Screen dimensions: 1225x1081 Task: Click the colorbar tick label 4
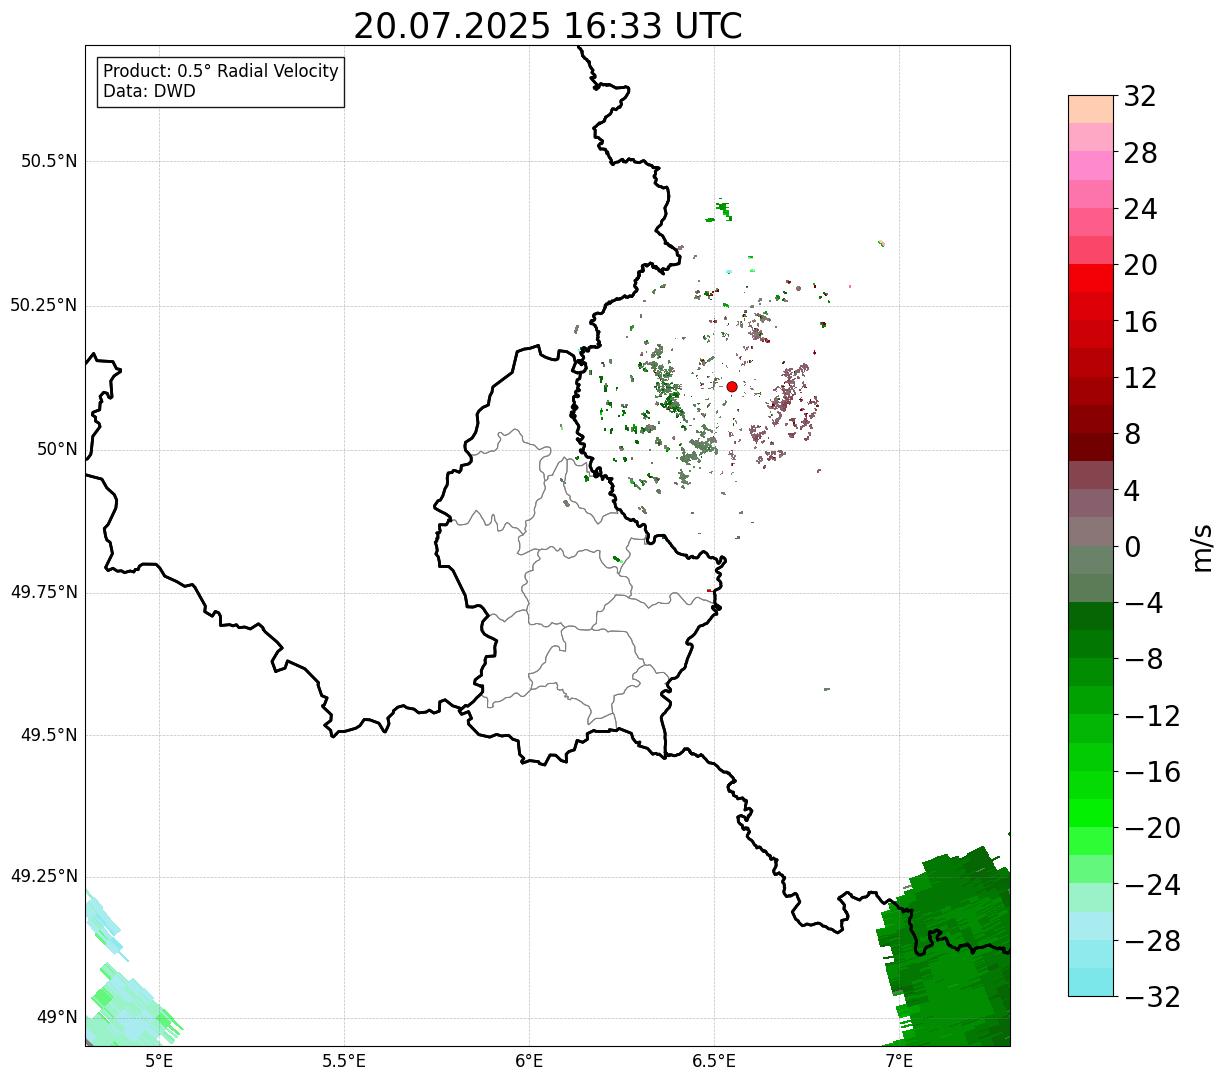[1132, 491]
